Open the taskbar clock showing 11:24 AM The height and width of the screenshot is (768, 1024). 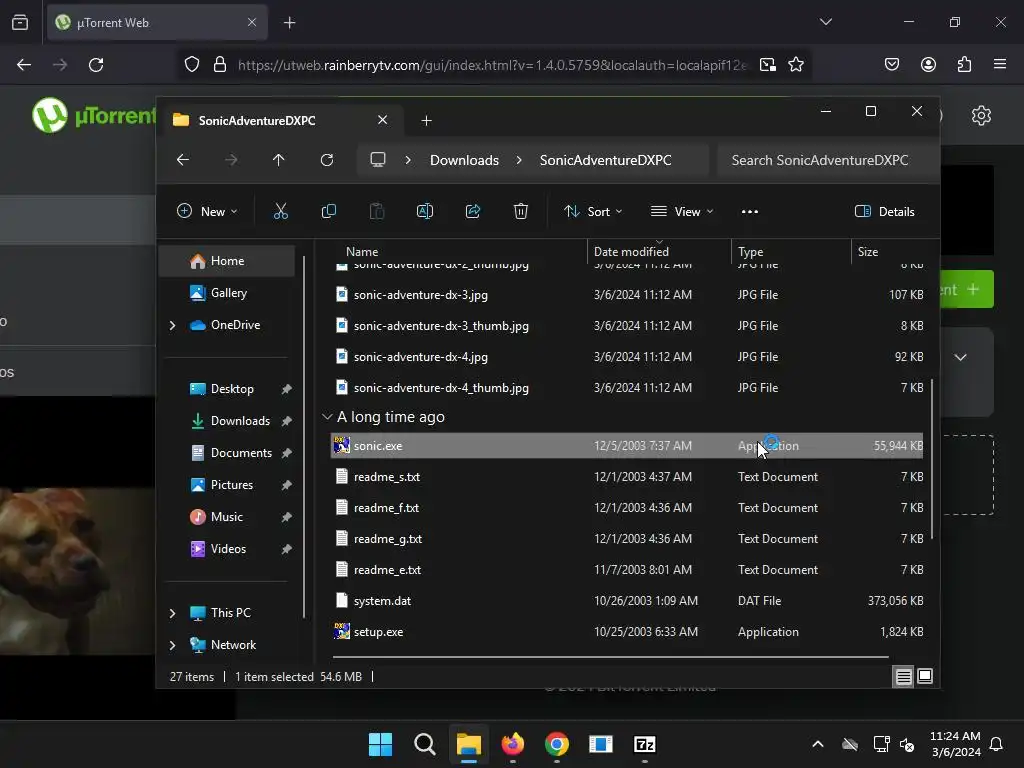[x=955, y=744]
